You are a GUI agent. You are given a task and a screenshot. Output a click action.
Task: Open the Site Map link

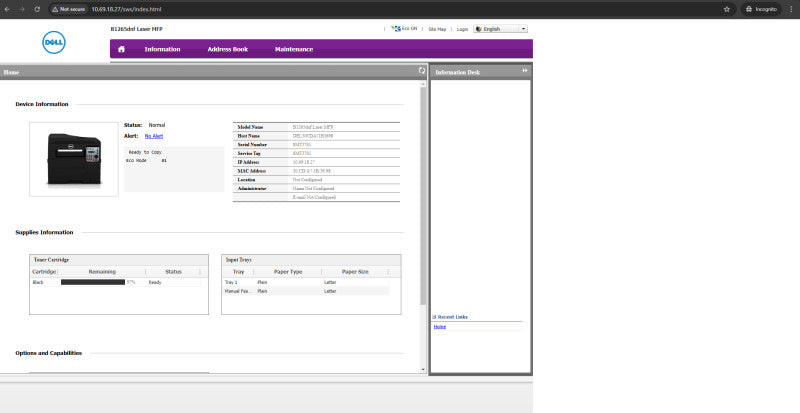click(437, 30)
